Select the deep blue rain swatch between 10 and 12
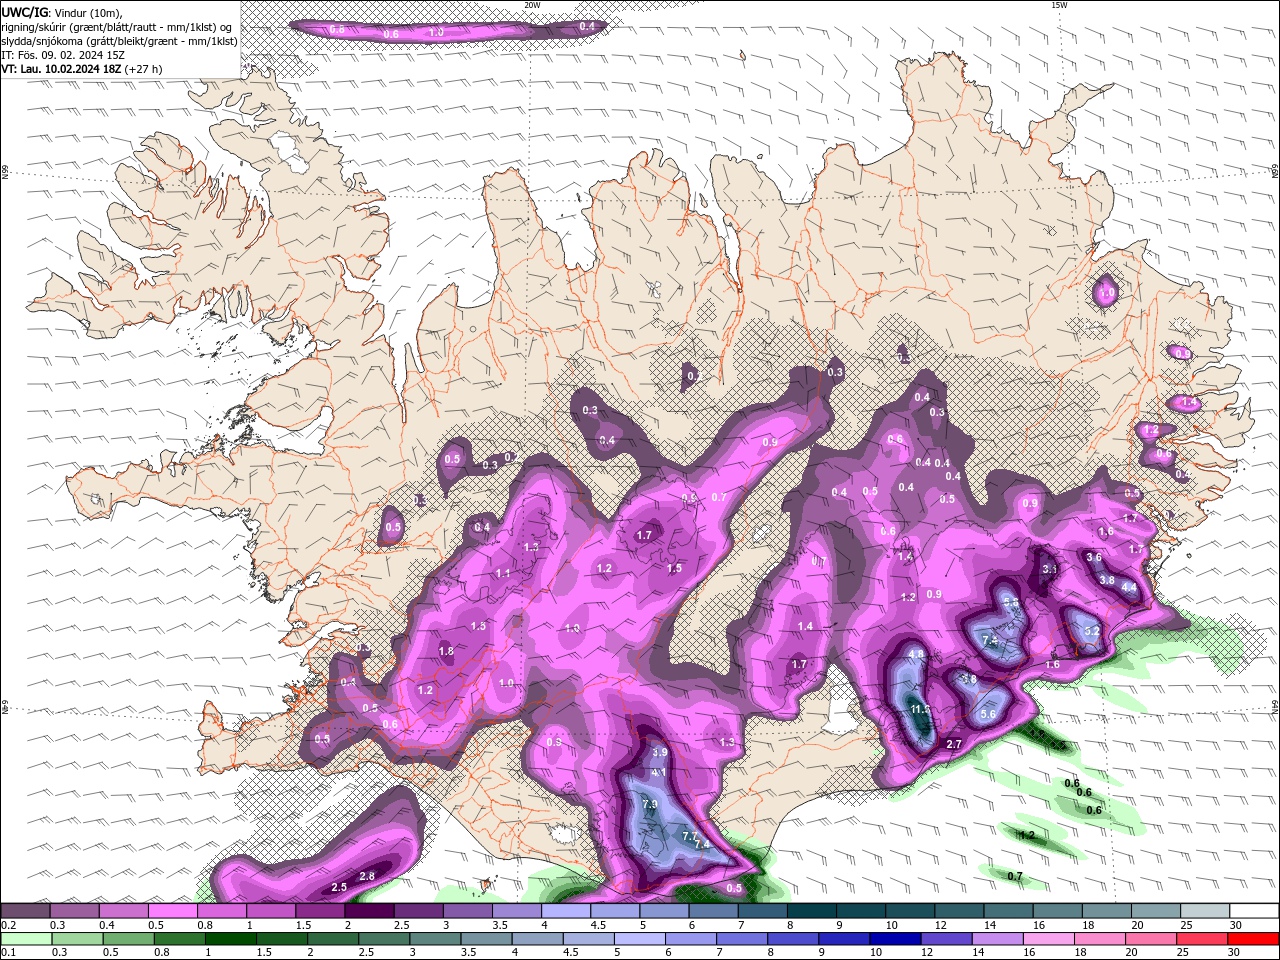This screenshot has height=960, width=1280. tap(895, 938)
